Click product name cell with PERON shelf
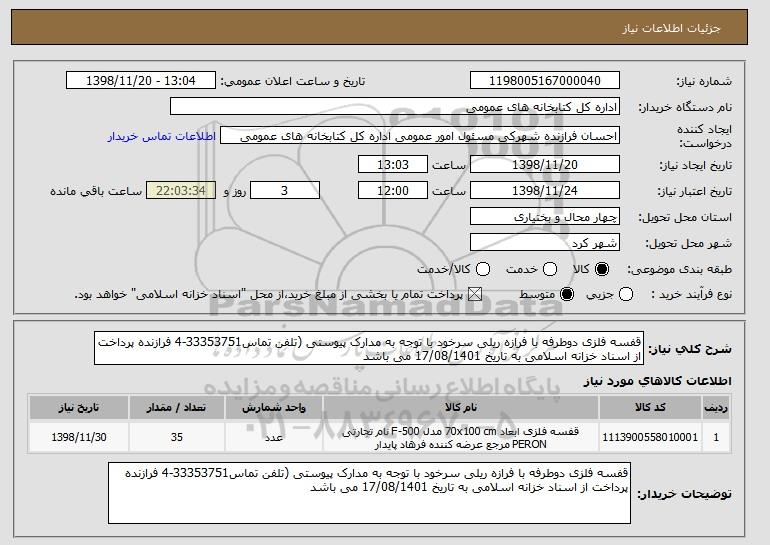The width and height of the screenshot is (770, 545). [x=461, y=437]
